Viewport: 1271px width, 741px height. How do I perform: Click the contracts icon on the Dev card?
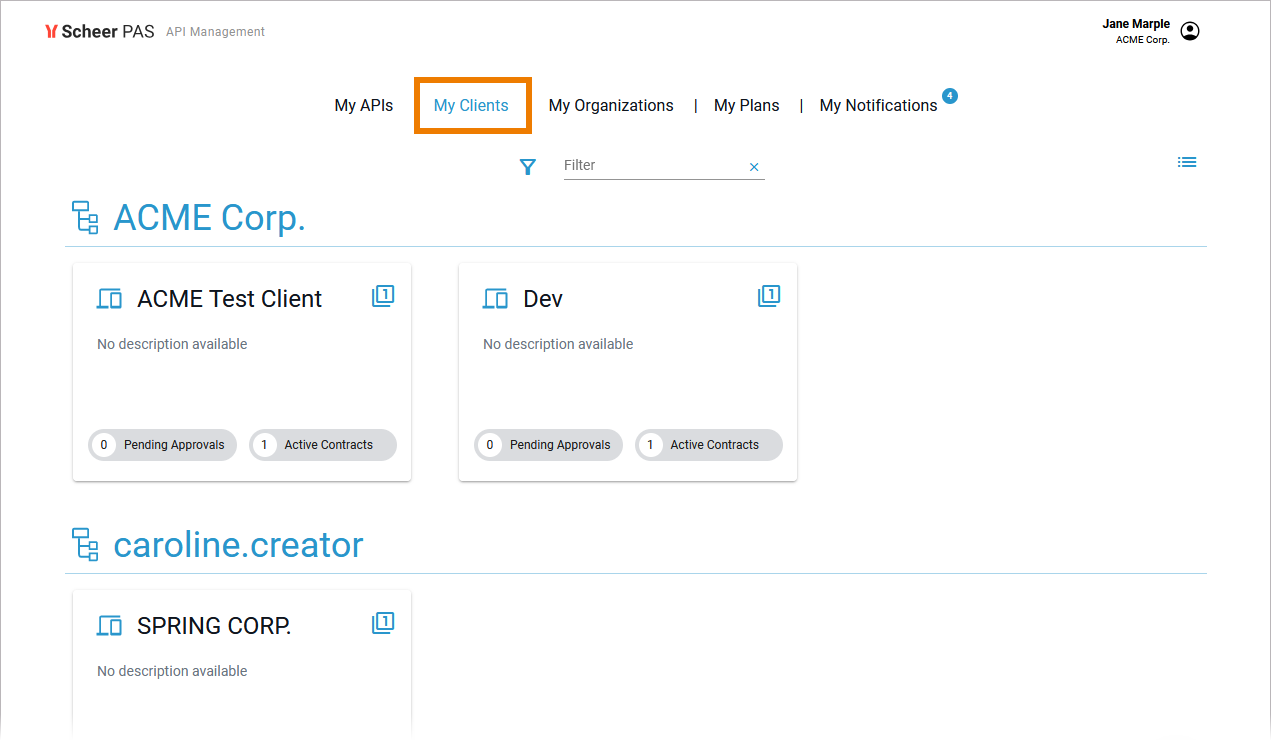tap(768, 296)
